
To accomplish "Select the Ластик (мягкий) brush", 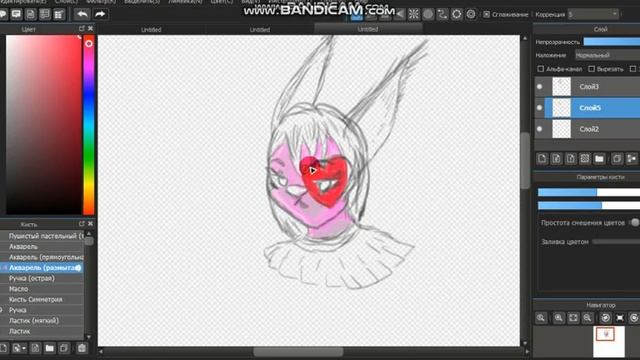I will pyautogui.click(x=42, y=321).
